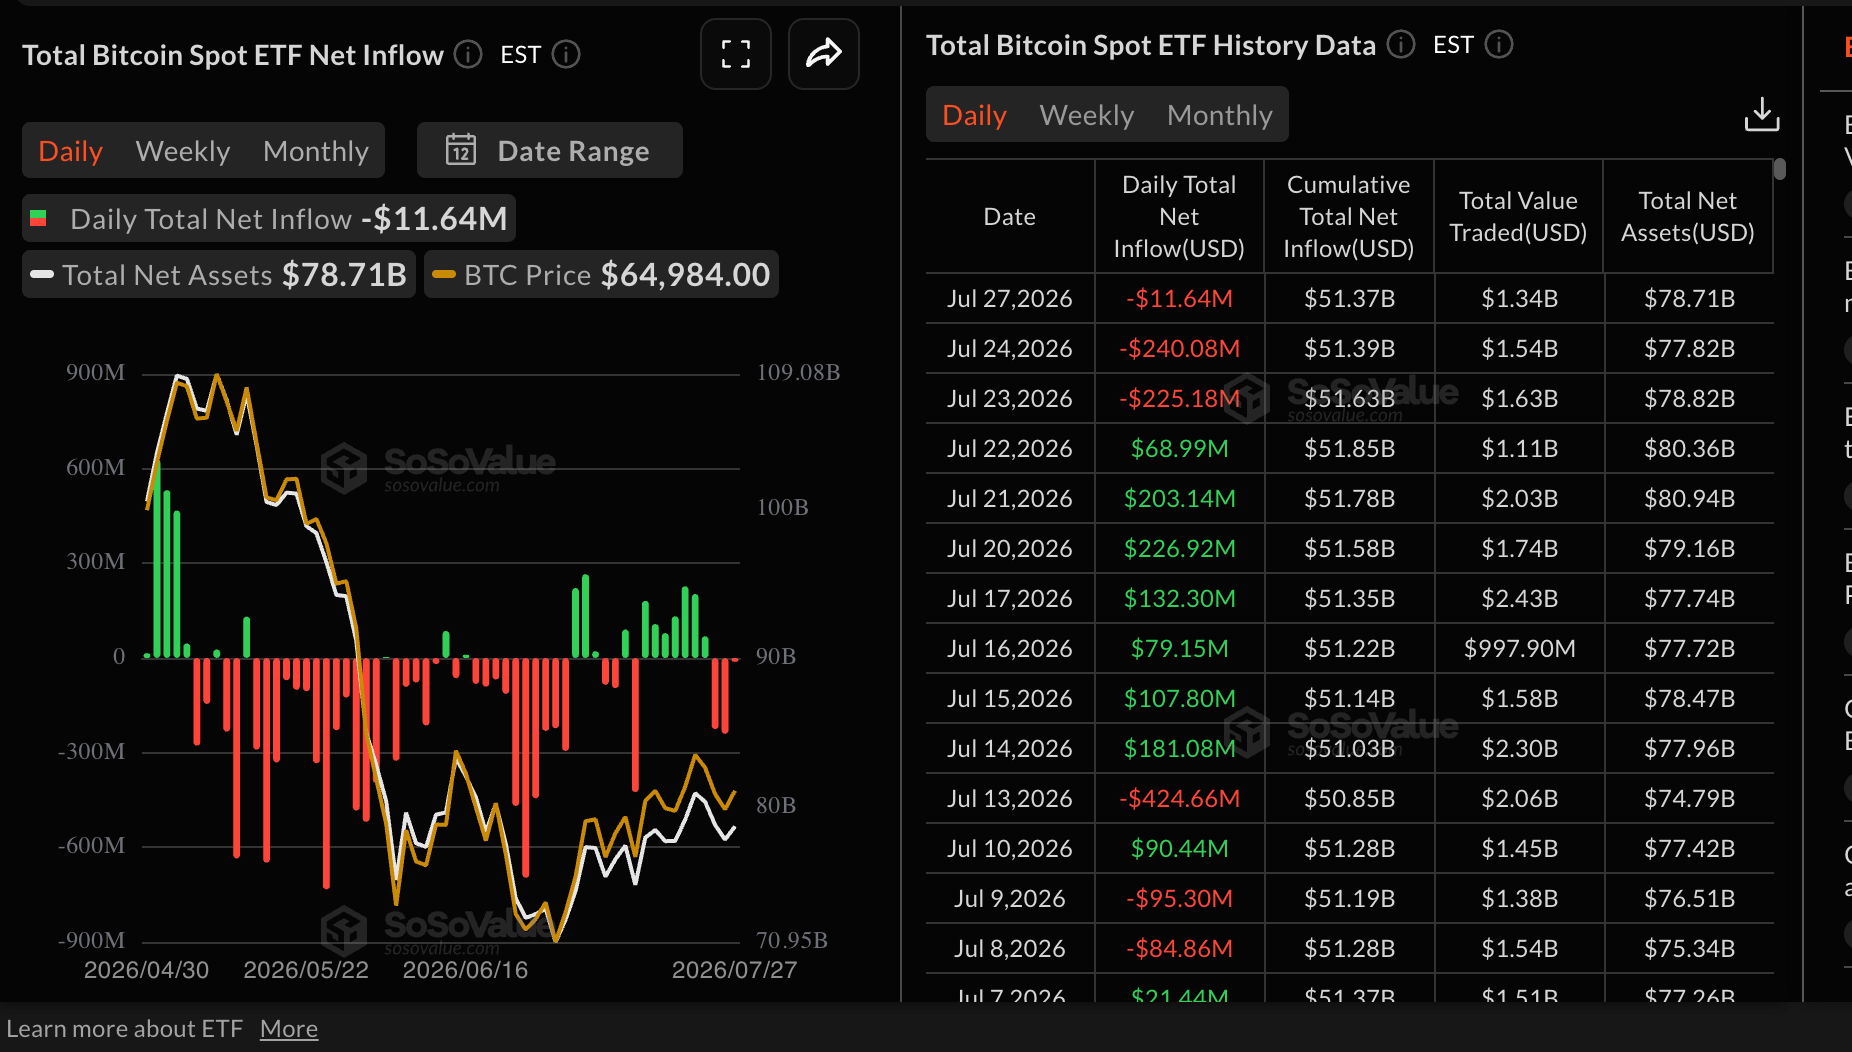Click the $181.08M inflow cell

pyautogui.click(x=1180, y=748)
